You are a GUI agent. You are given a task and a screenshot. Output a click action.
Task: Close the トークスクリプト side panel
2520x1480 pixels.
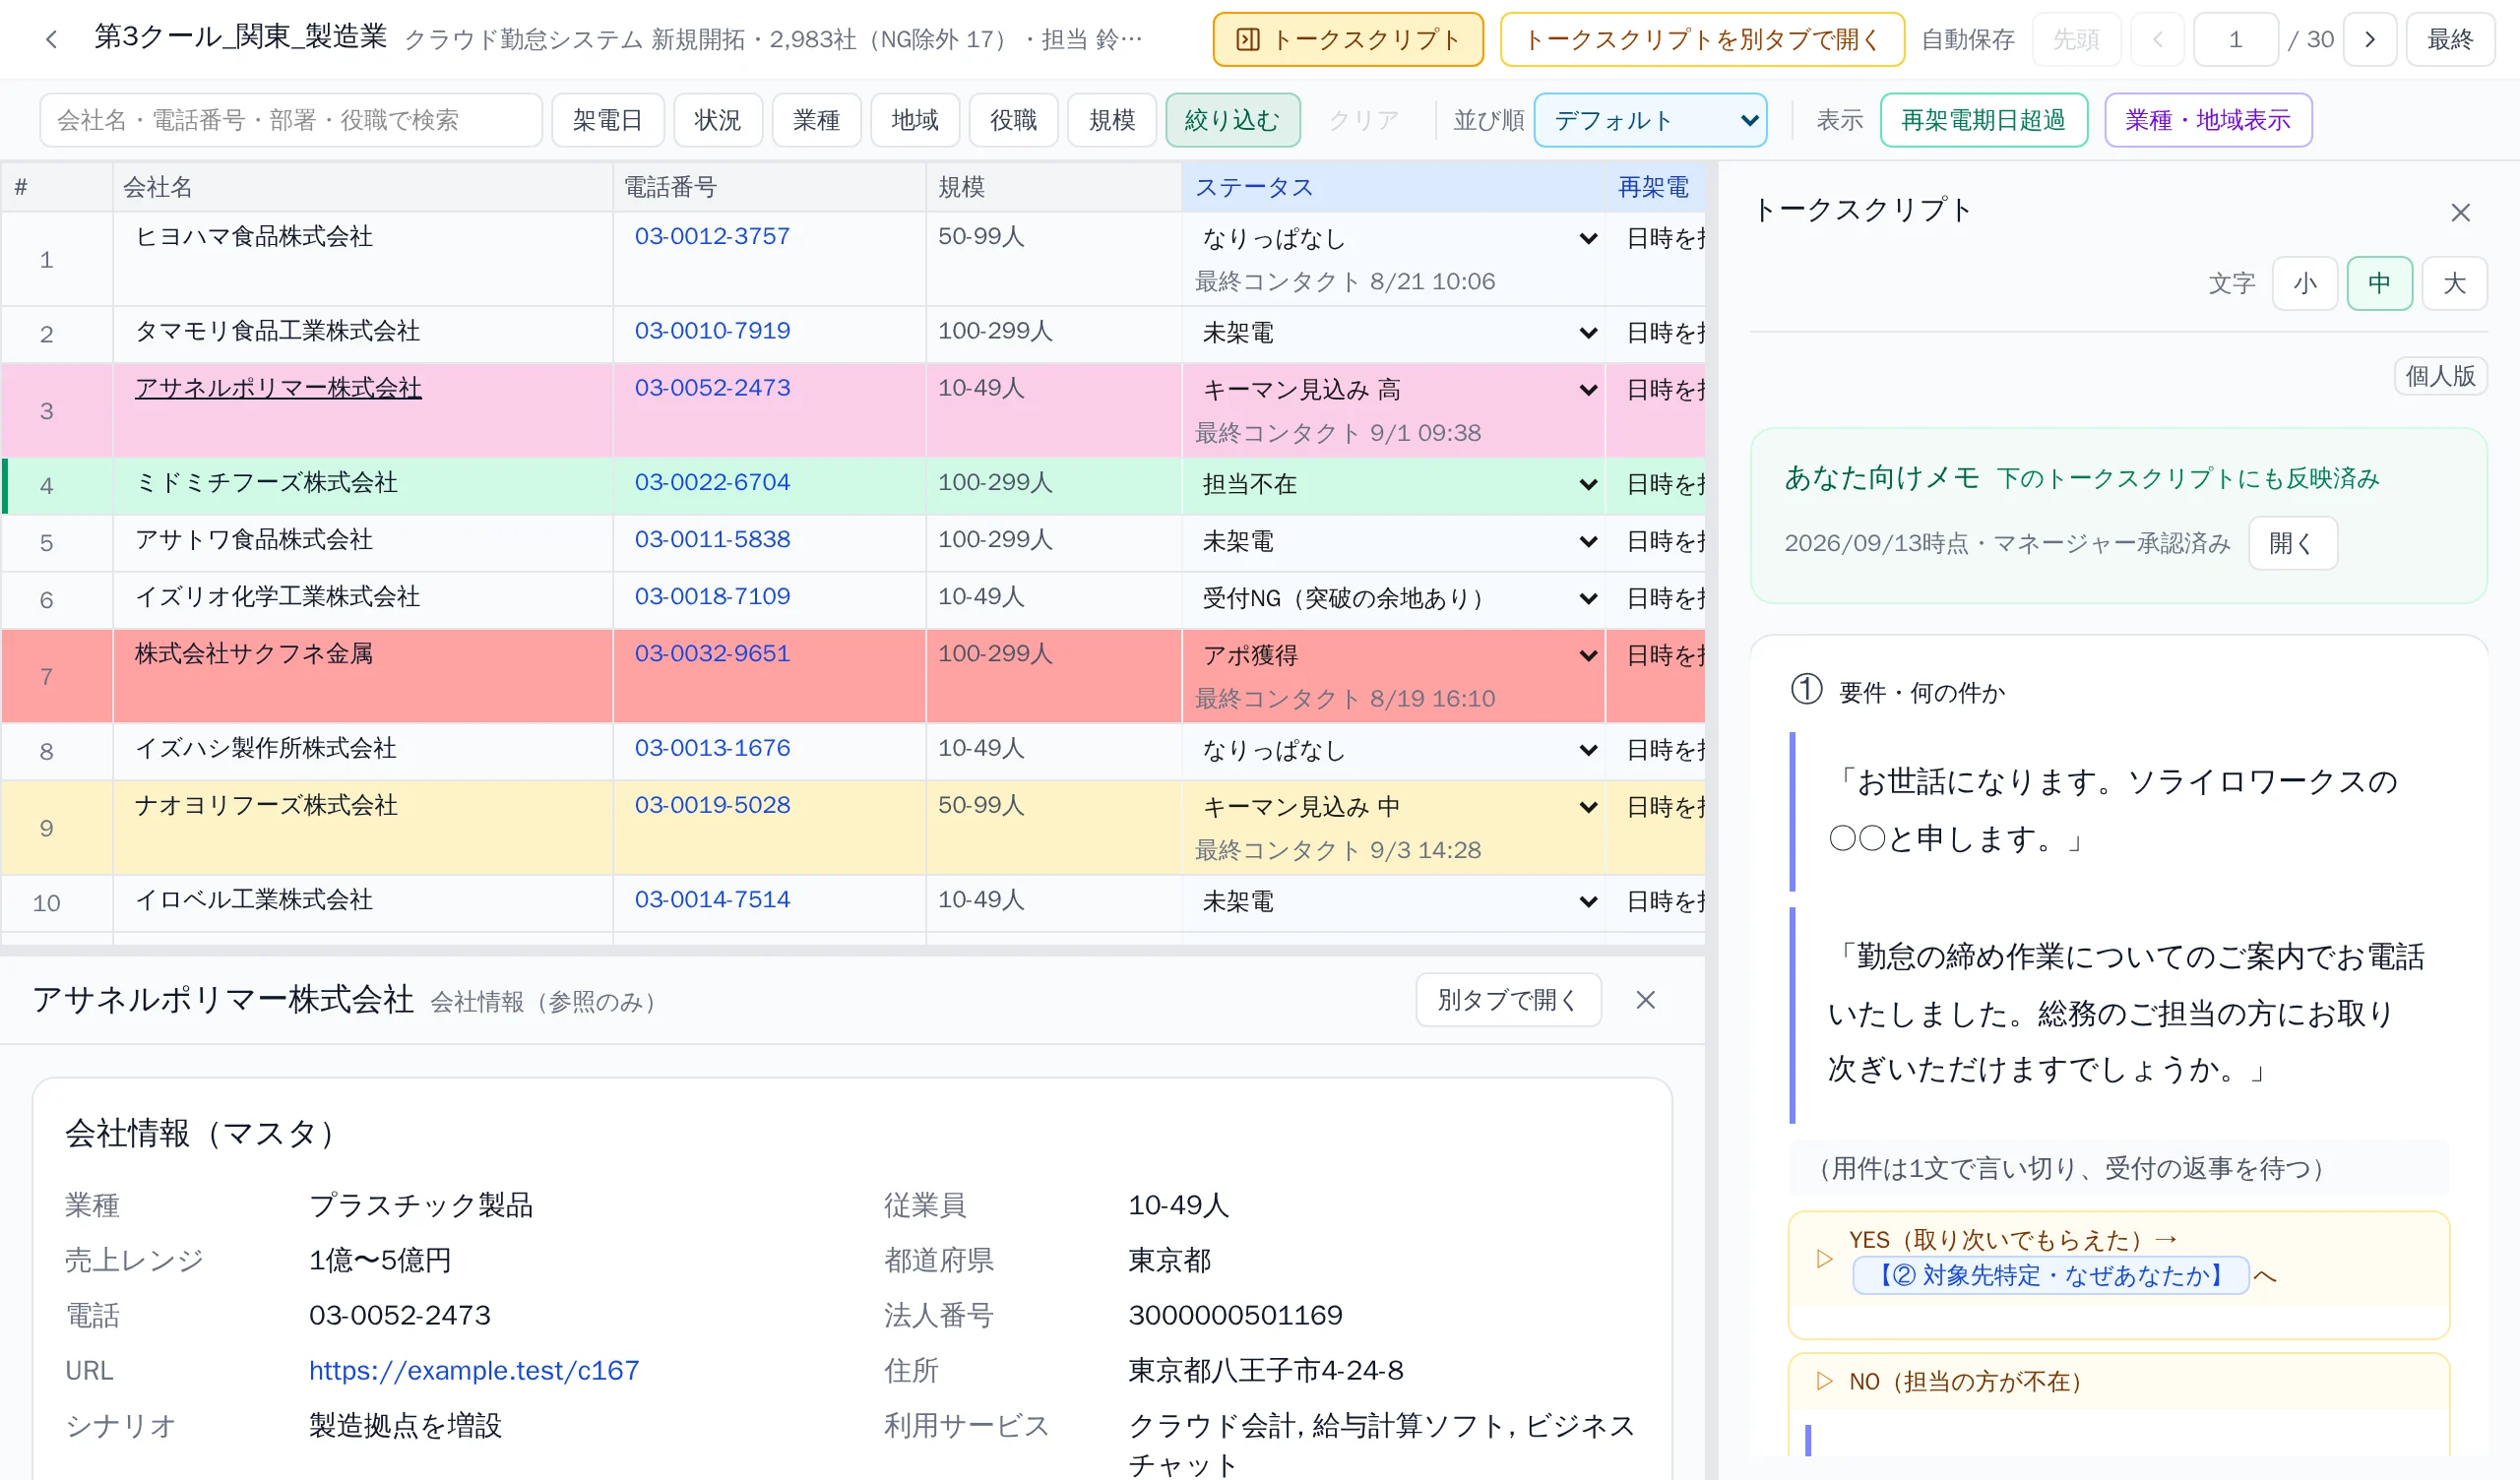point(2460,212)
